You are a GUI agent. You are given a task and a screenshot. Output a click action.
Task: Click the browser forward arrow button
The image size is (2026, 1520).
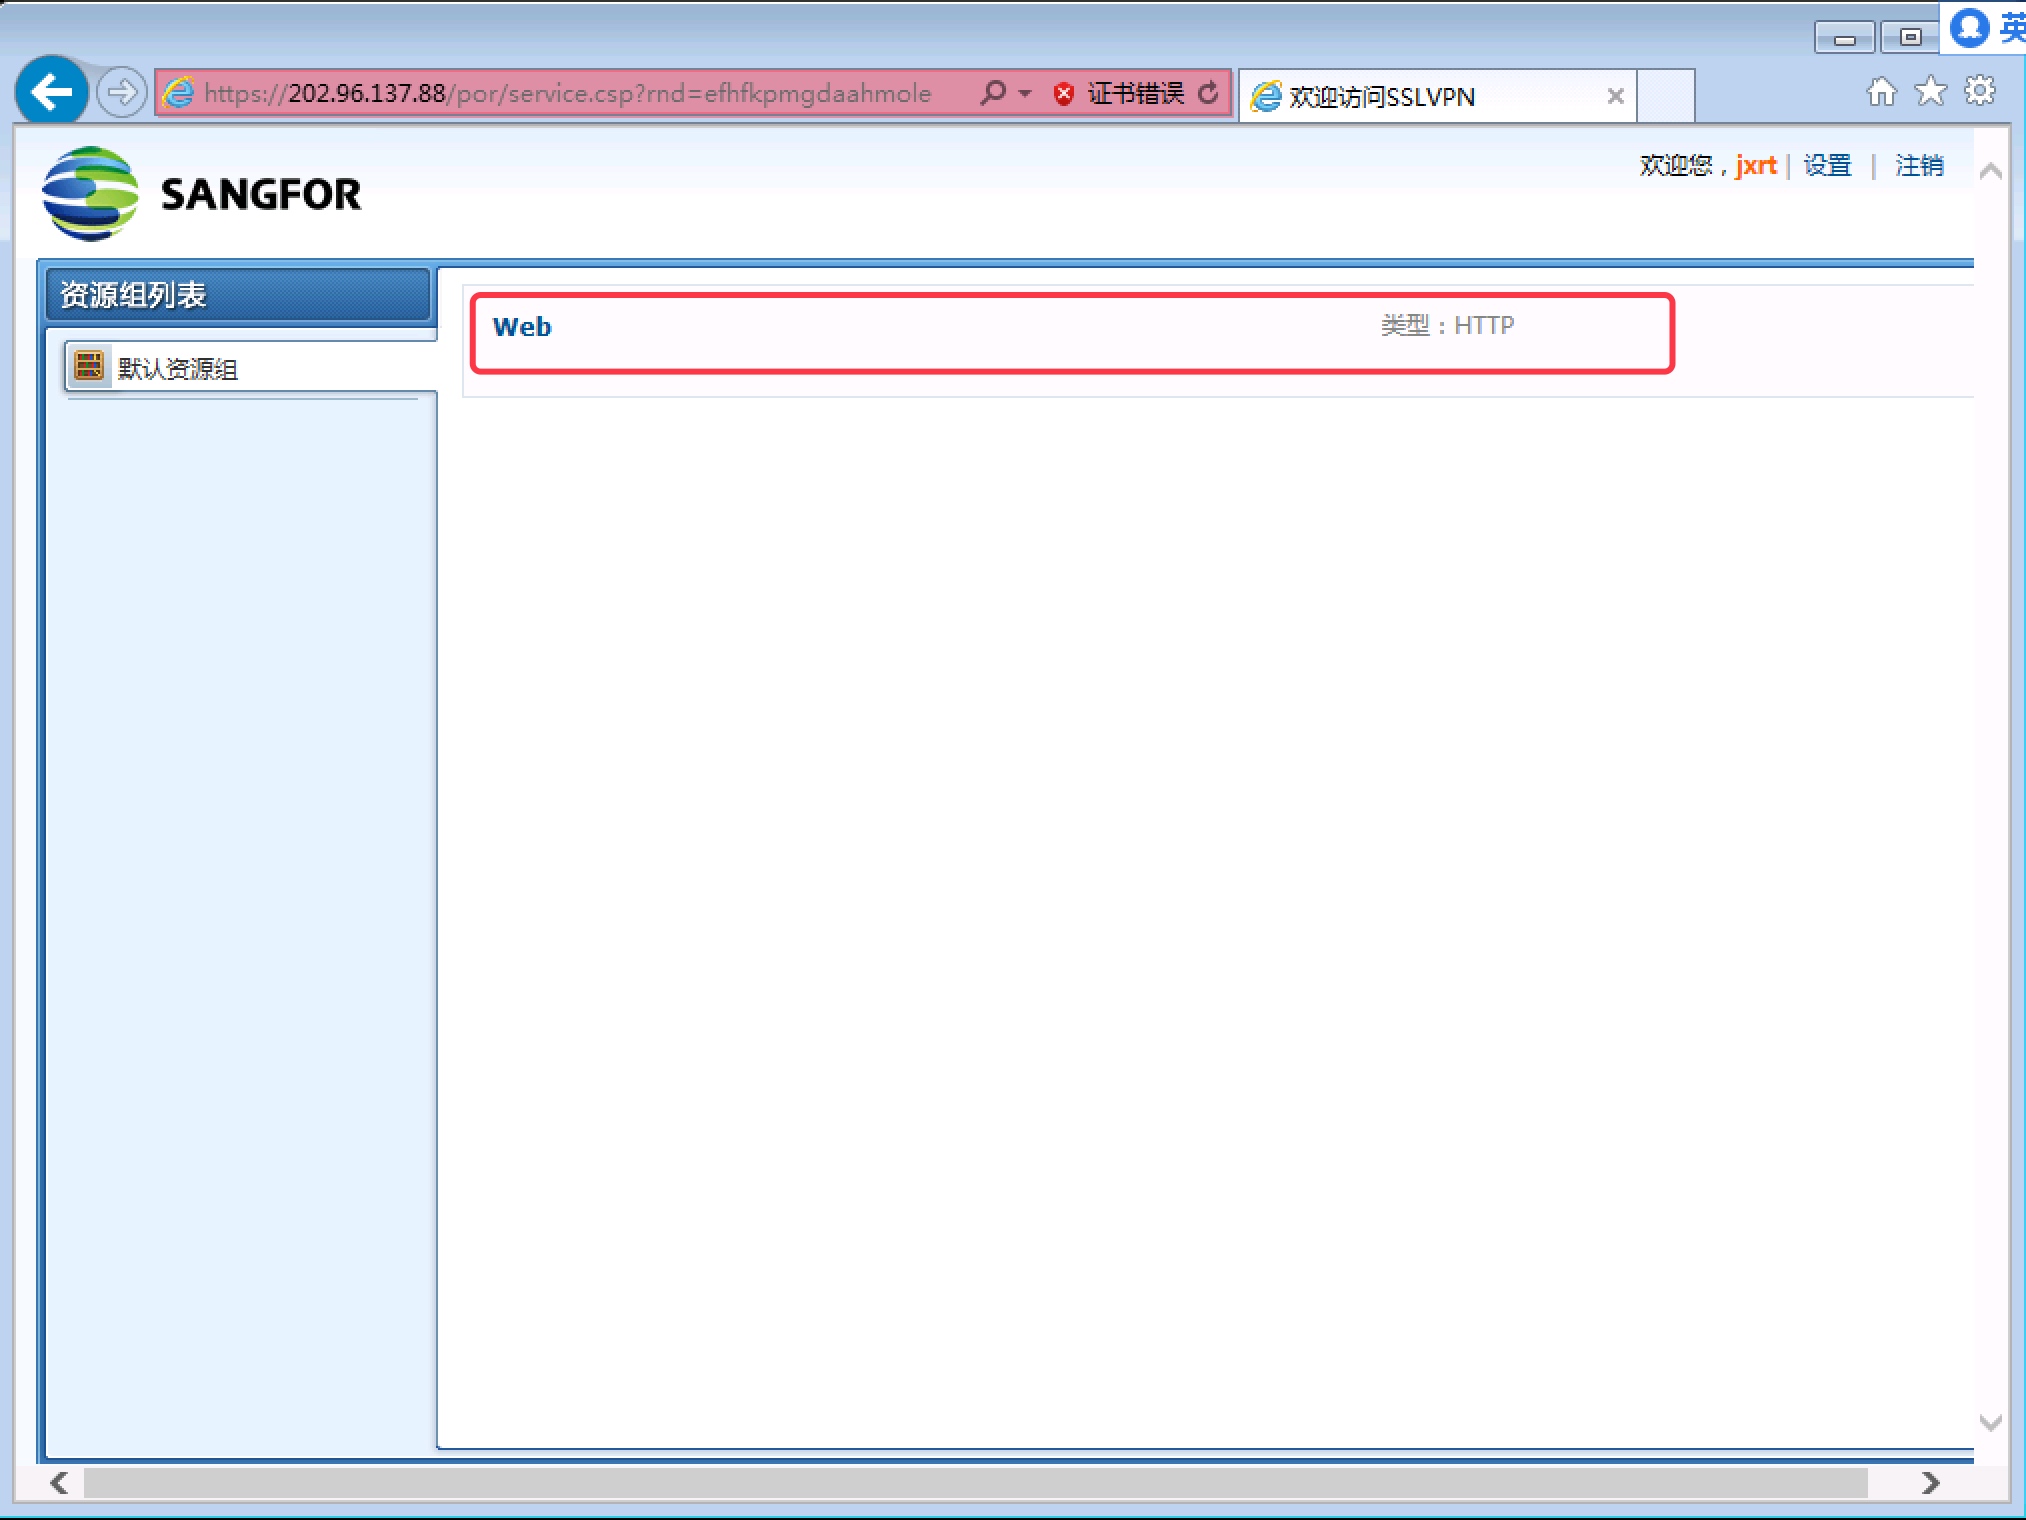point(122,93)
